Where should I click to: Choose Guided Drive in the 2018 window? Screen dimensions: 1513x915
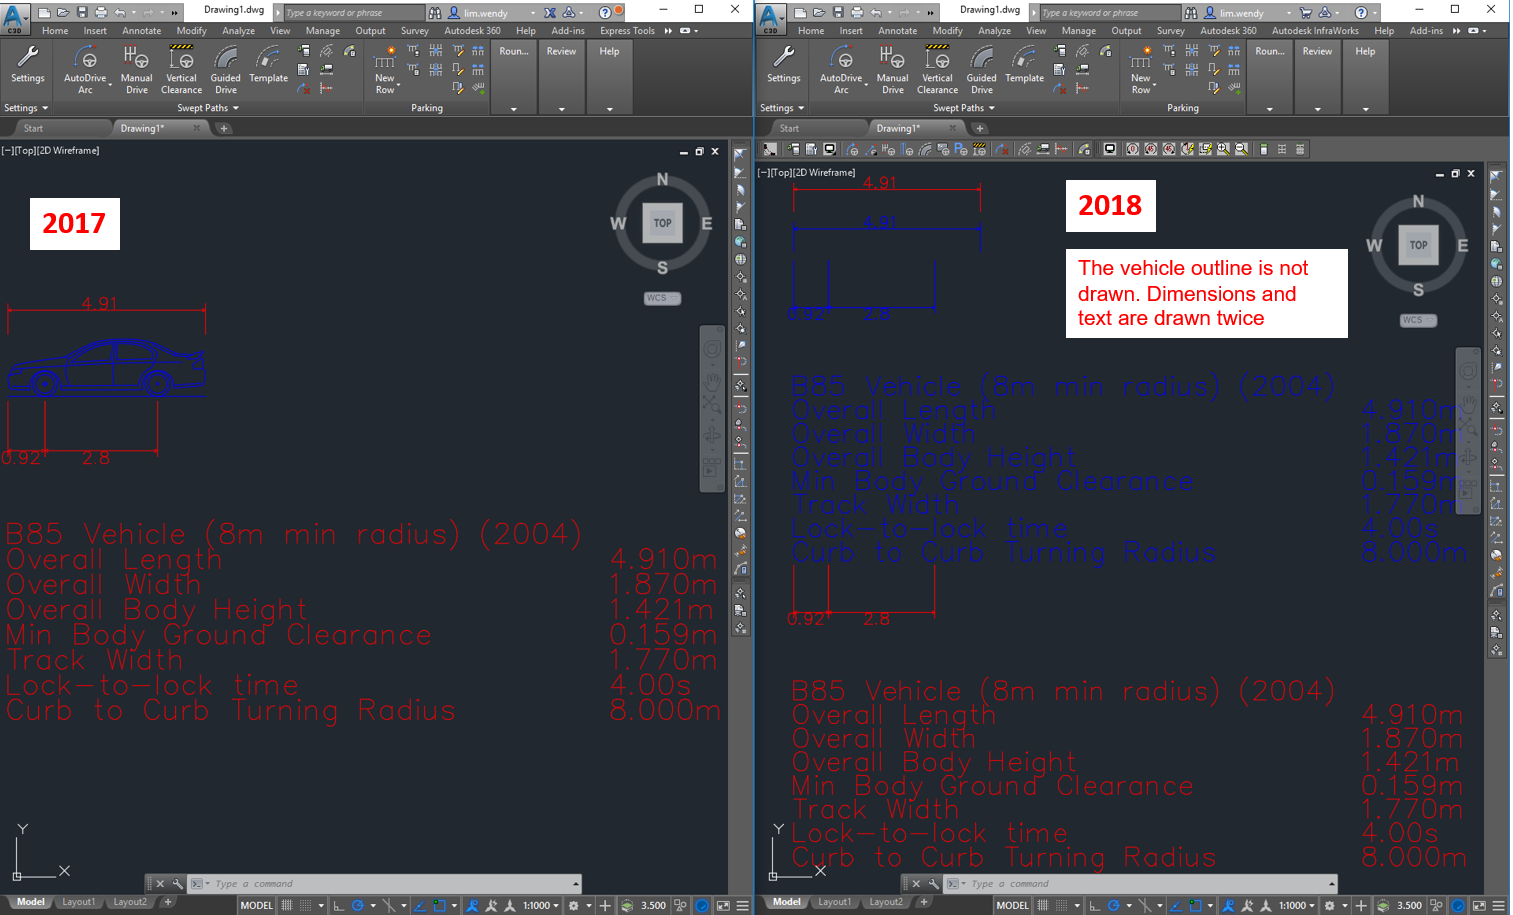coord(982,70)
